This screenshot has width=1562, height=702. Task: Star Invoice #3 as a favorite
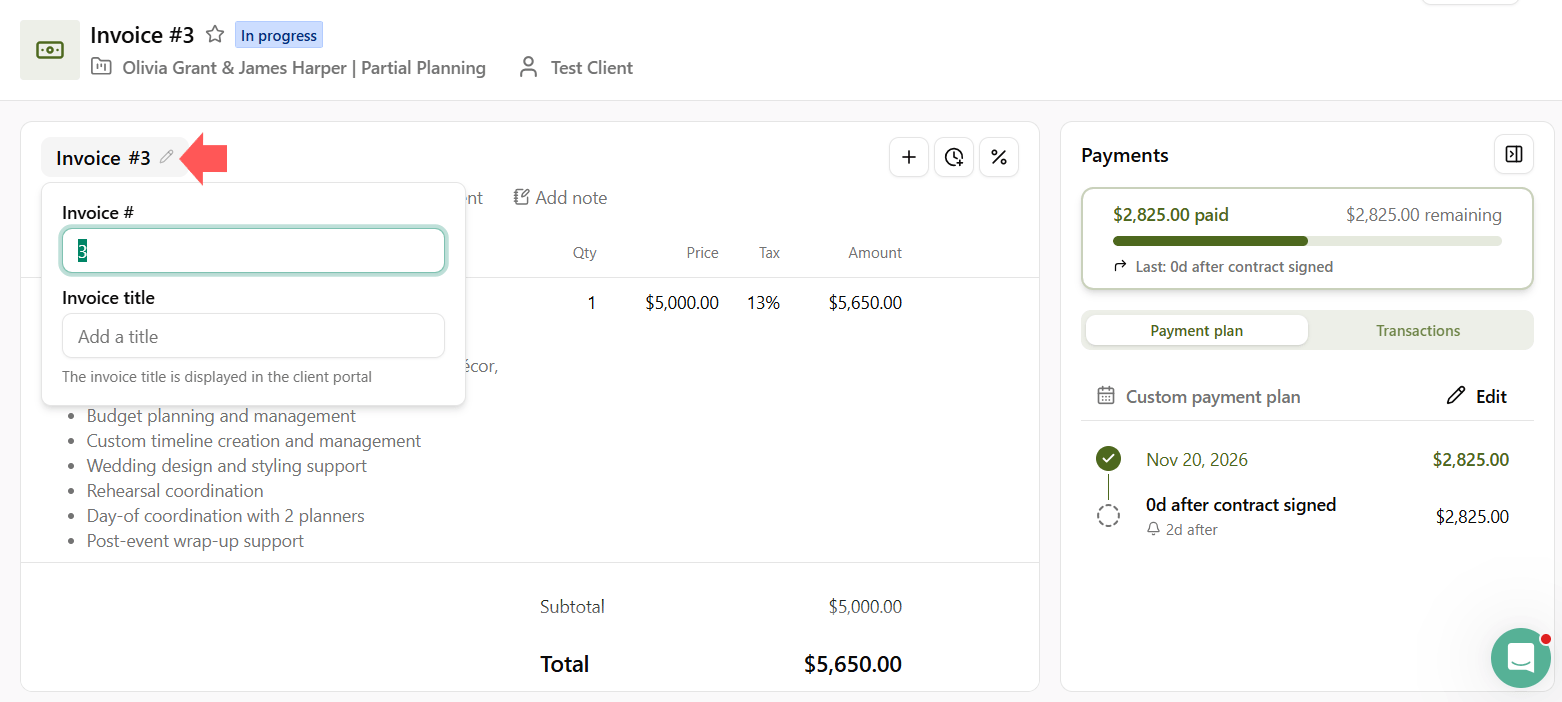(215, 35)
